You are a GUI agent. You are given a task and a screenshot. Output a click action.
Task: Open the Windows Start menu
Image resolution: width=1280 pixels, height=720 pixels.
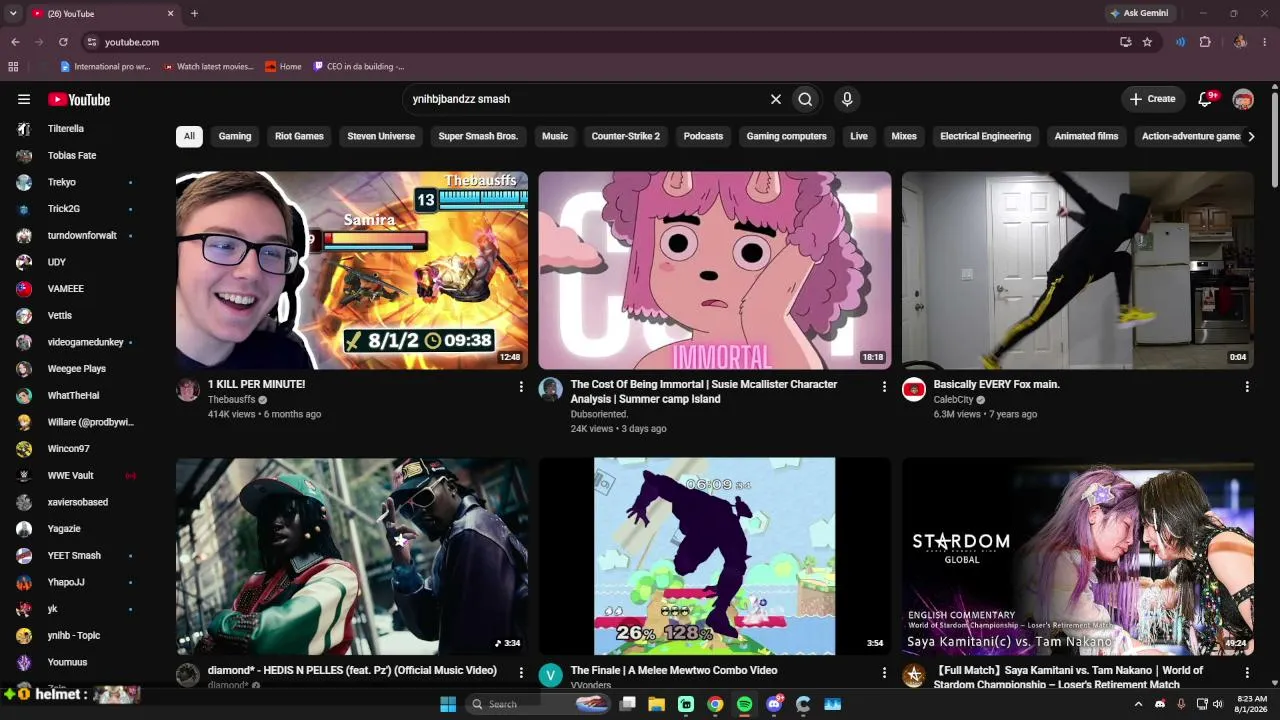(448, 704)
